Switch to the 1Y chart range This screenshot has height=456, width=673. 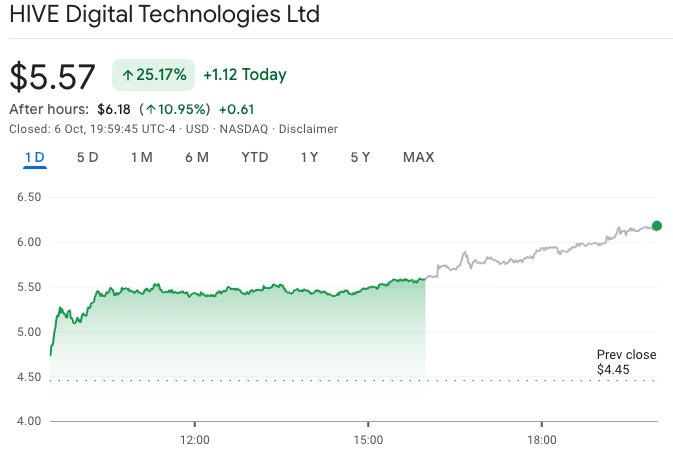tap(309, 157)
